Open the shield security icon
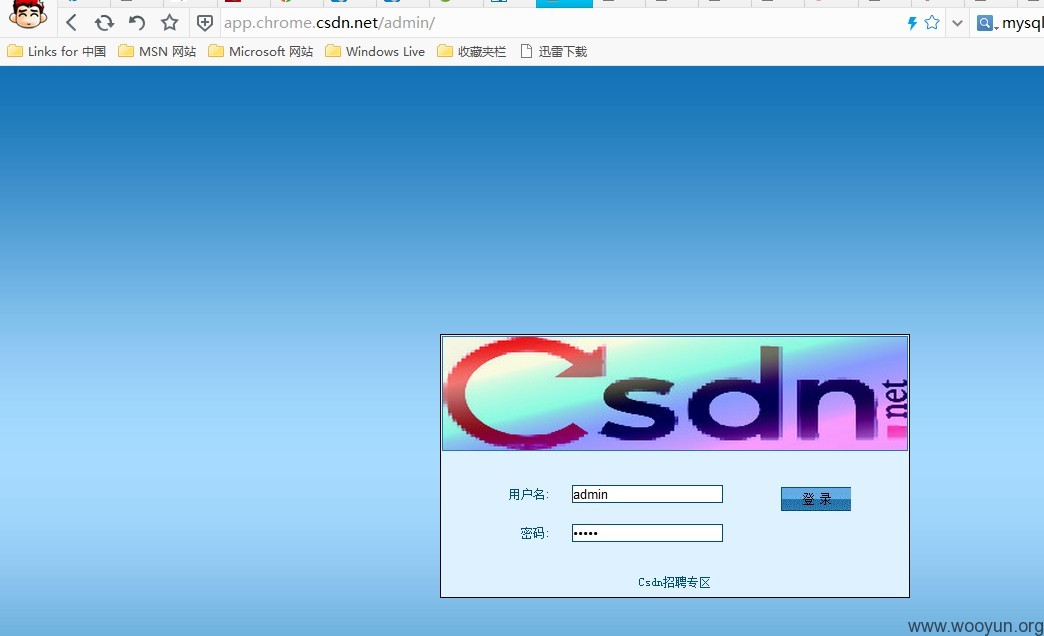The image size is (1044, 636). (x=205, y=24)
